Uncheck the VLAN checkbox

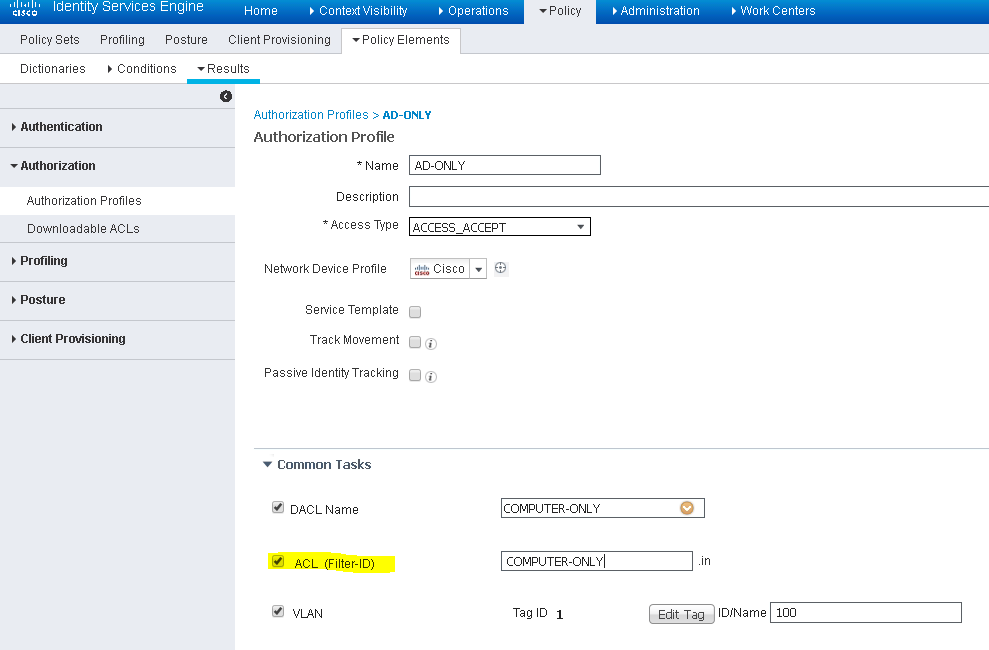(278, 612)
